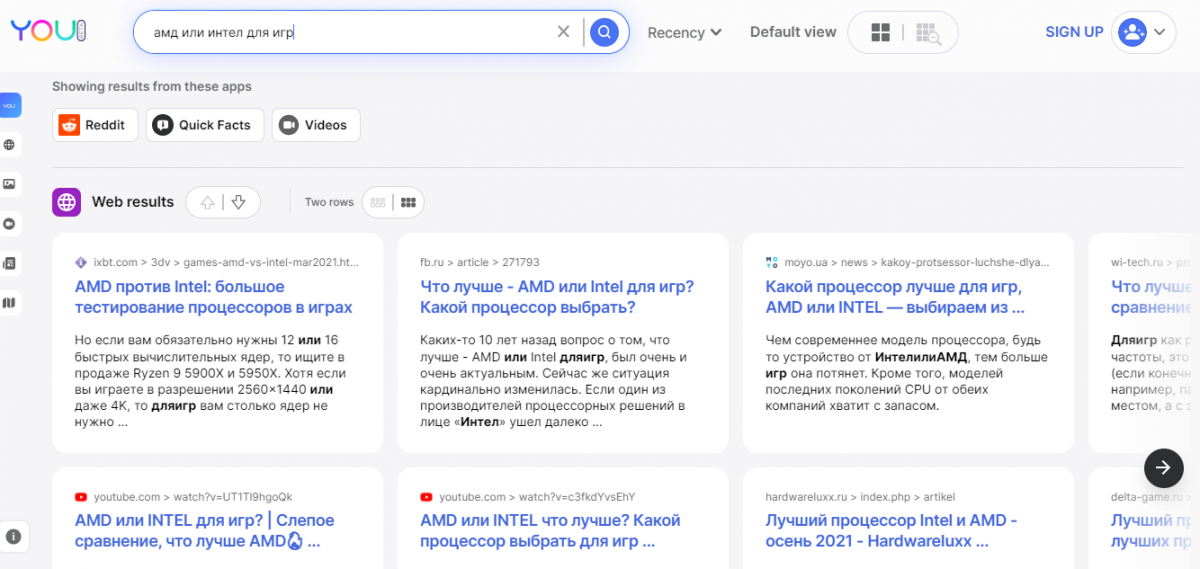Click moyo.ua > news breadcrumb
The height and width of the screenshot is (569, 1200).
[917, 262]
